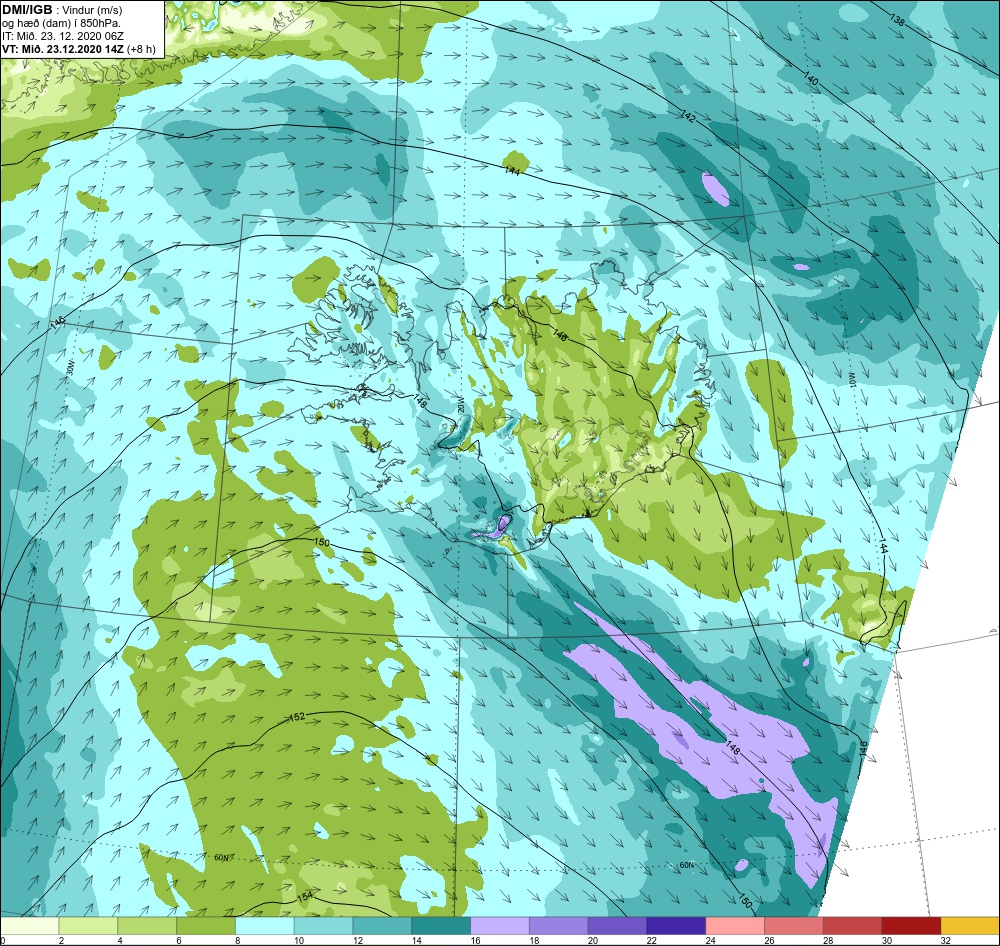Click the orange above-32 m/s legend swatch
This screenshot has height=946, width=1000.
pos(970,926)
